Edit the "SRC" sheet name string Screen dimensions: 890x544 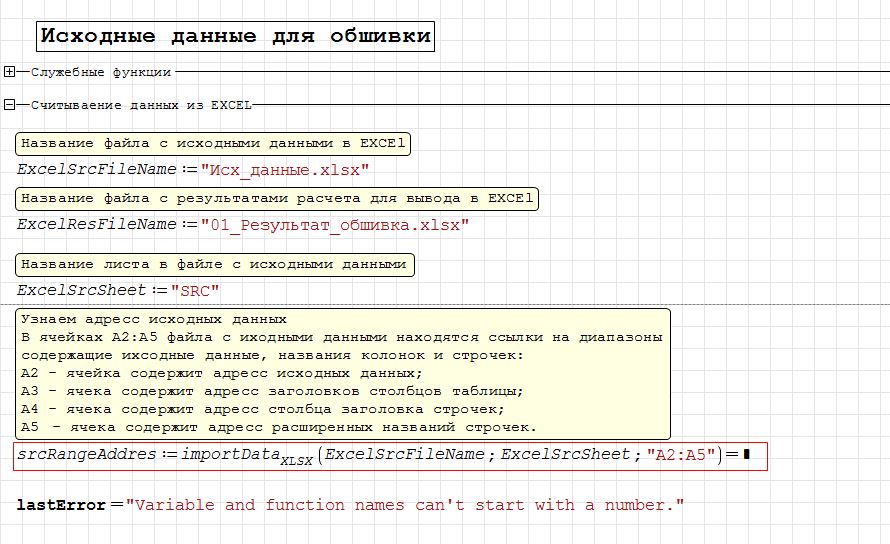pyautogui.click(x=195, y=291)
